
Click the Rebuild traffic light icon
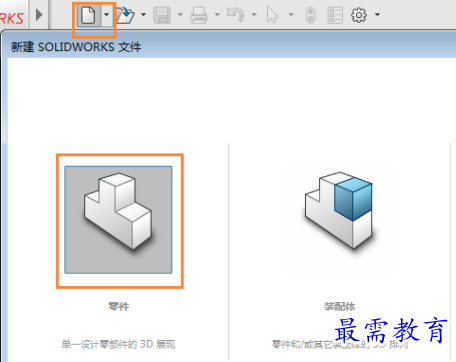[311, 15]
